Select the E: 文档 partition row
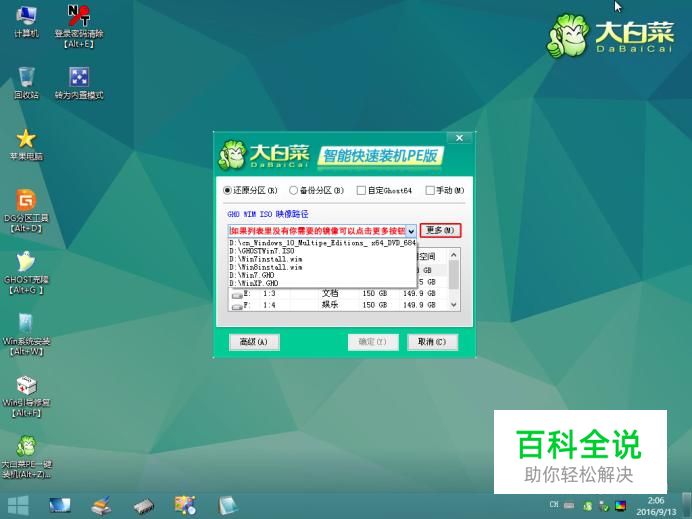The width and height of the screenshot is (692, 519). pos(338,293)
